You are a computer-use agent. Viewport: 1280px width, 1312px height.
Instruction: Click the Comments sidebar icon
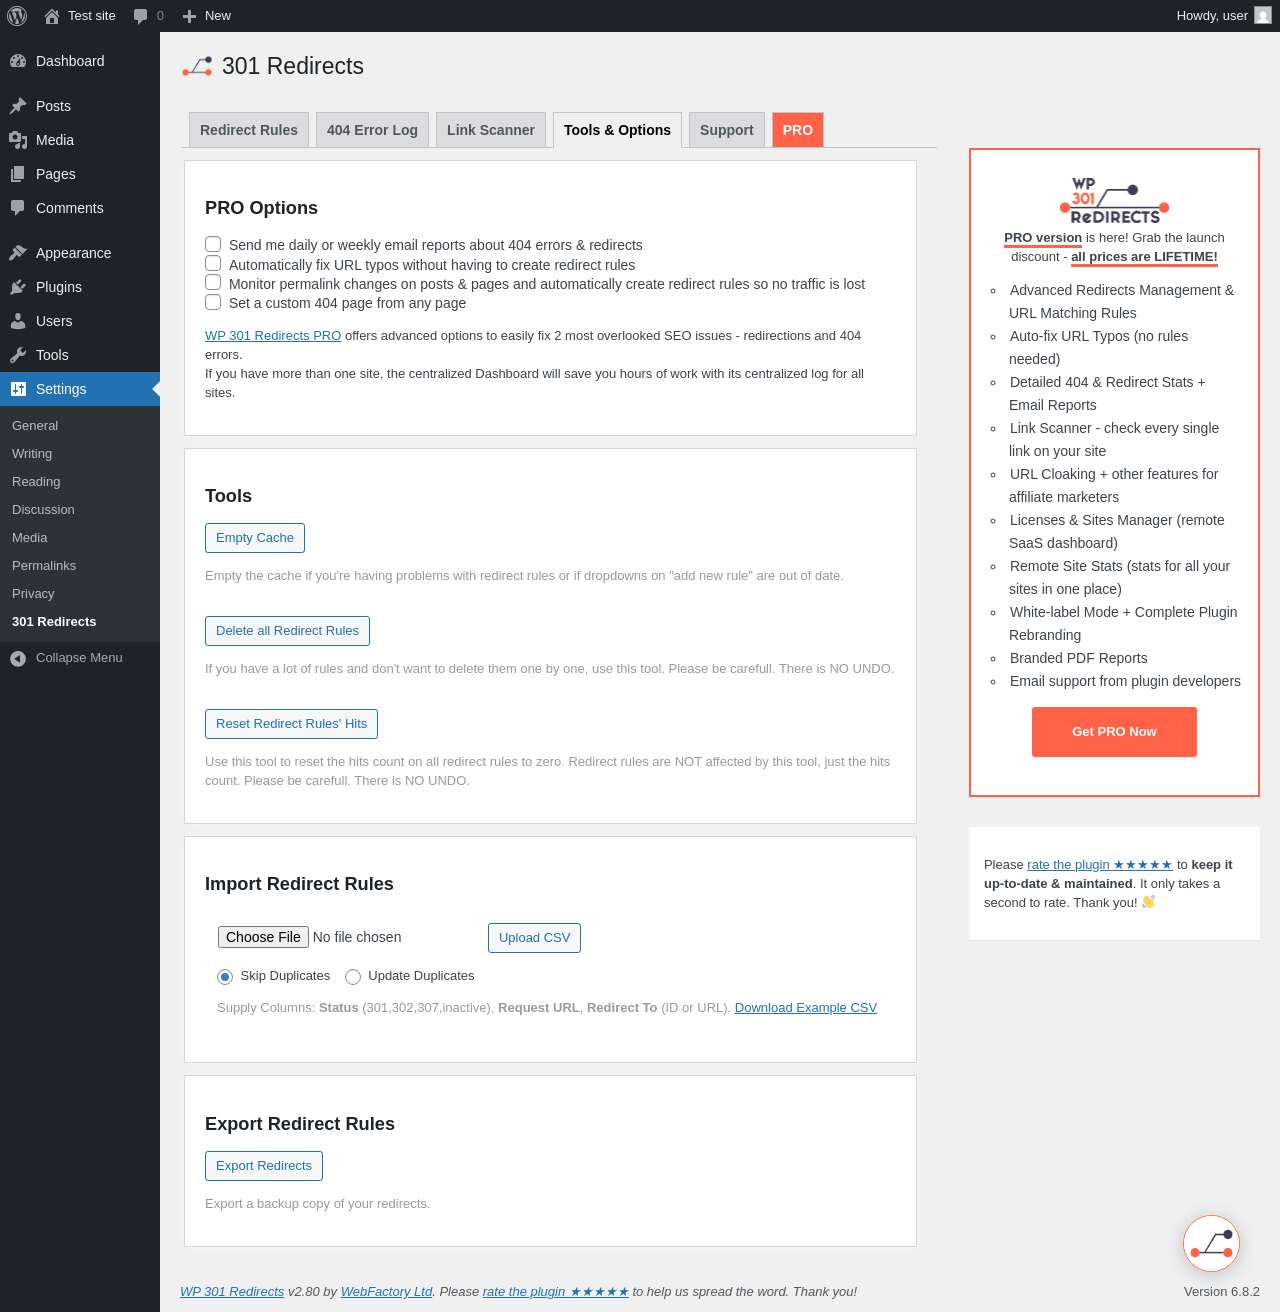click(18, 208)
